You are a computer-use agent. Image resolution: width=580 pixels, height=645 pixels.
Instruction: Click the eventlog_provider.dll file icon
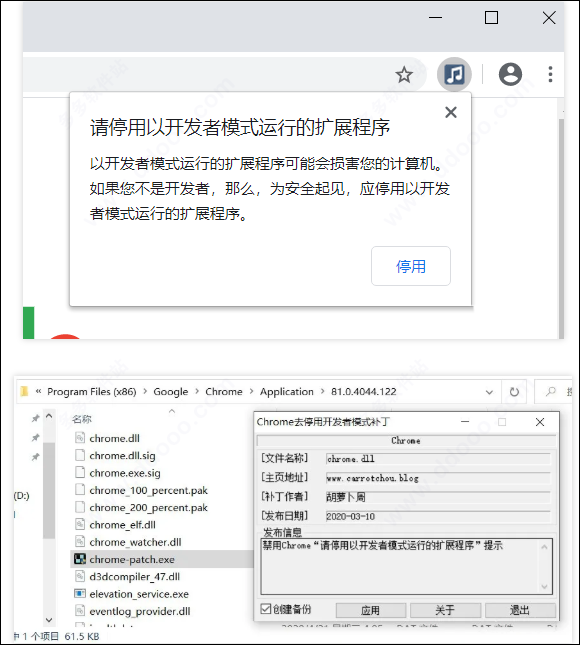80,611
